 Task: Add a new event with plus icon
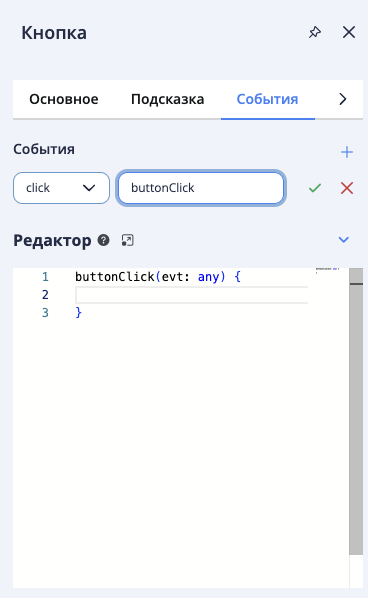pos(347,152)
